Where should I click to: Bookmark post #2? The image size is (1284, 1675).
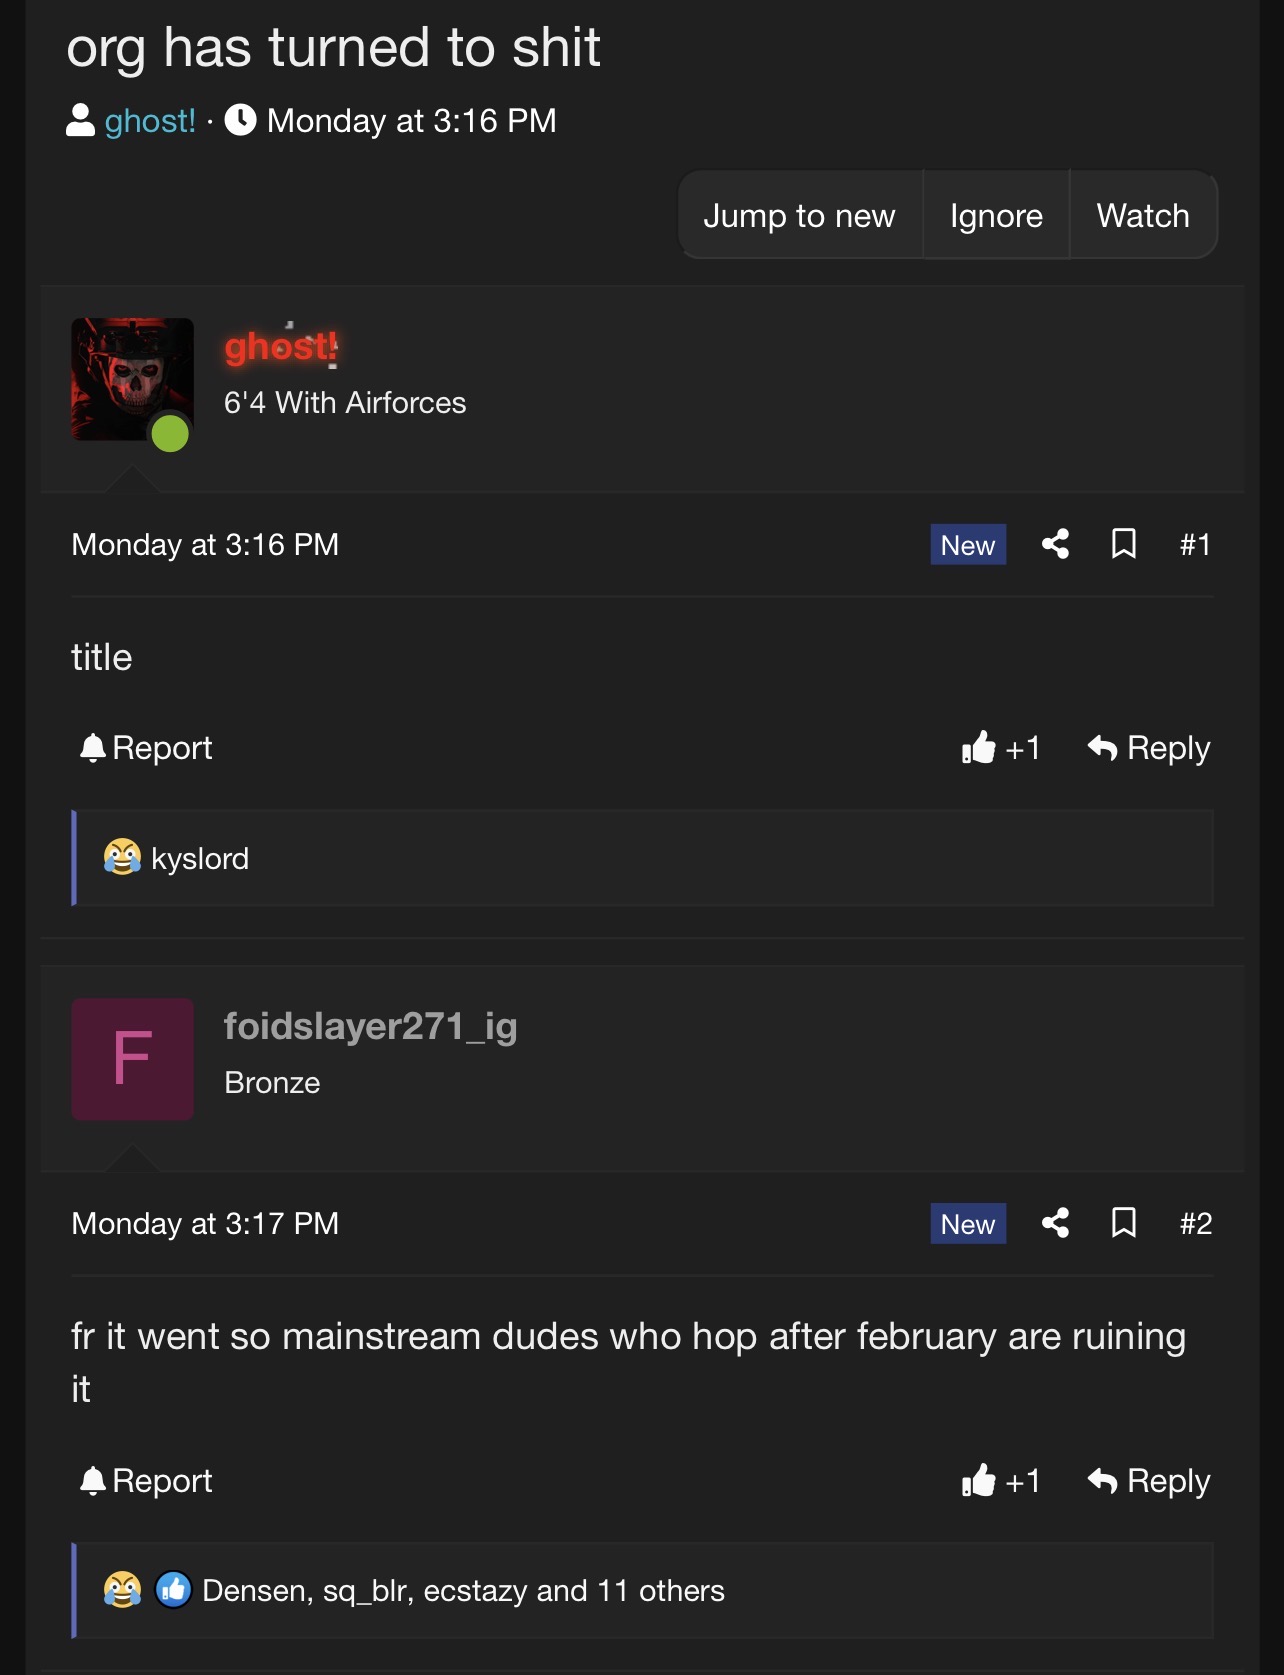(x=1123, y=1223)
